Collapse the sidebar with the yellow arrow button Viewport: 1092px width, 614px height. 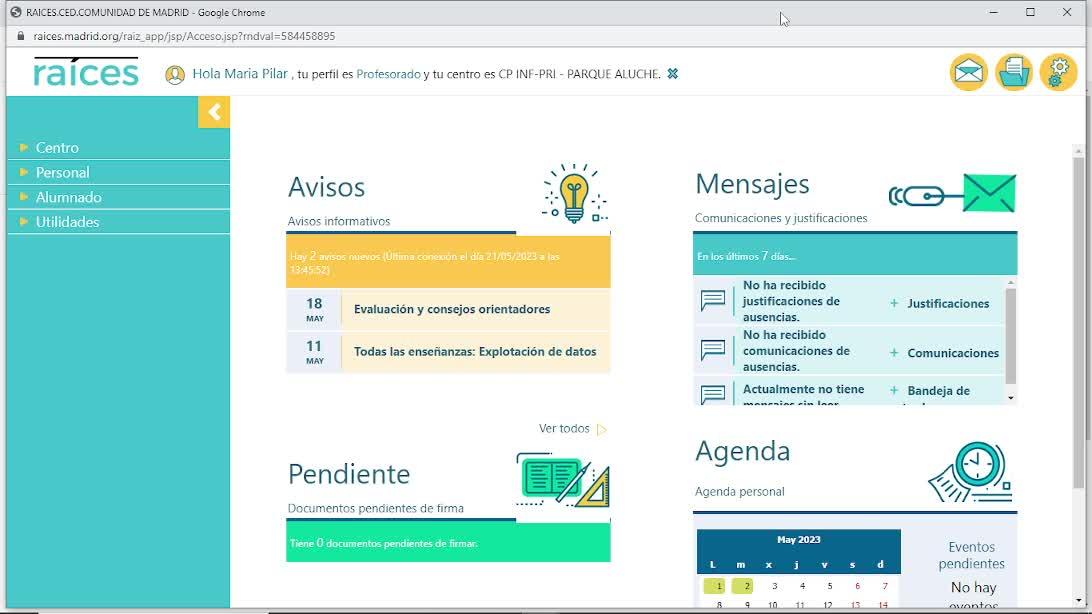214,112
